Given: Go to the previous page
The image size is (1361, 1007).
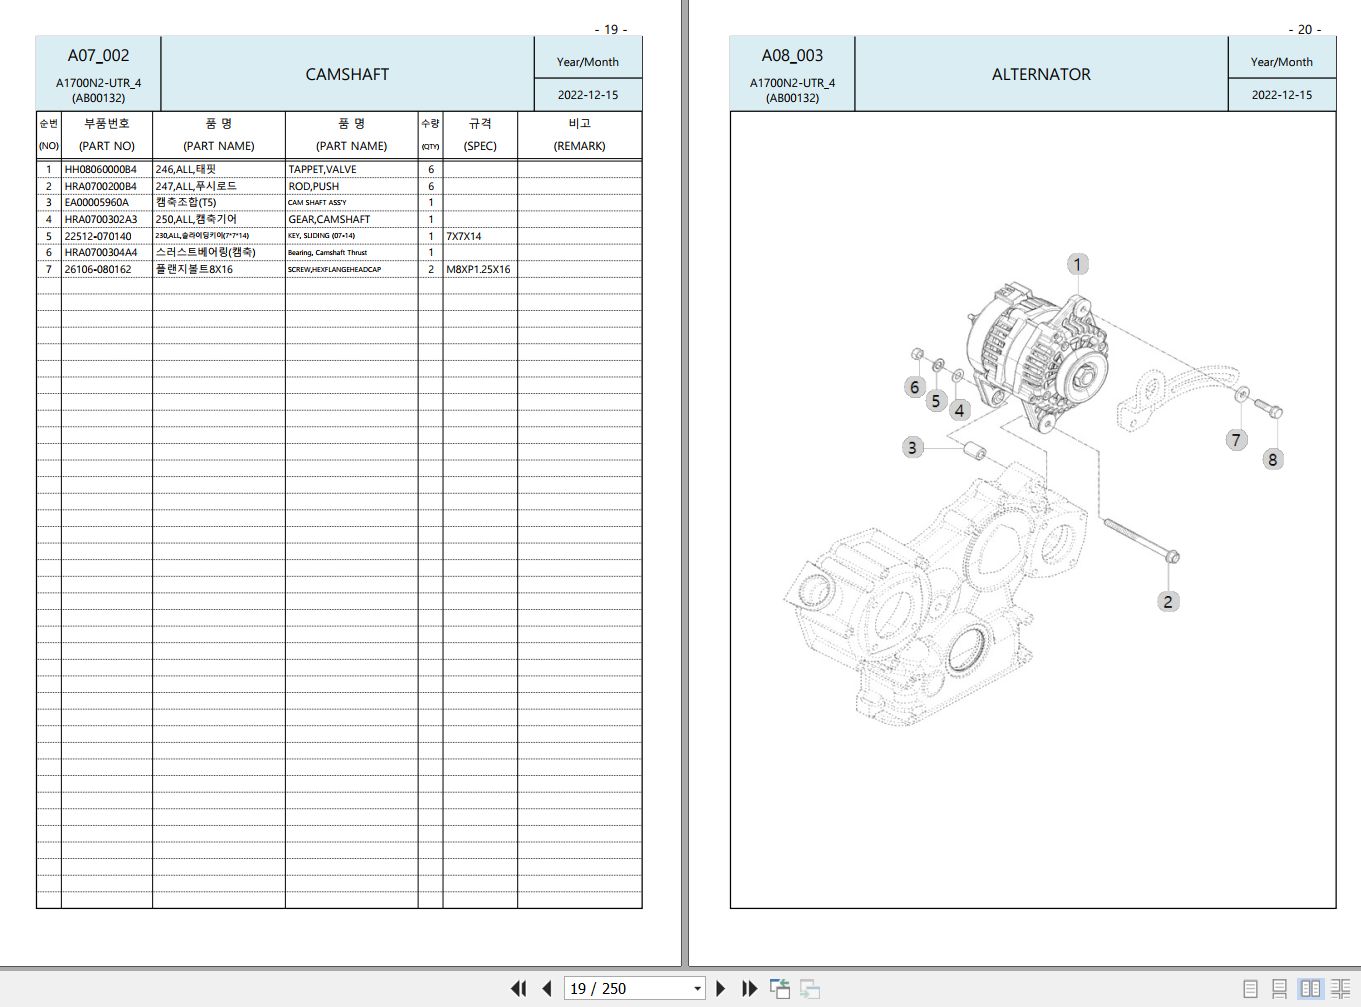Looking at the screenshot, I should (547, 989).
